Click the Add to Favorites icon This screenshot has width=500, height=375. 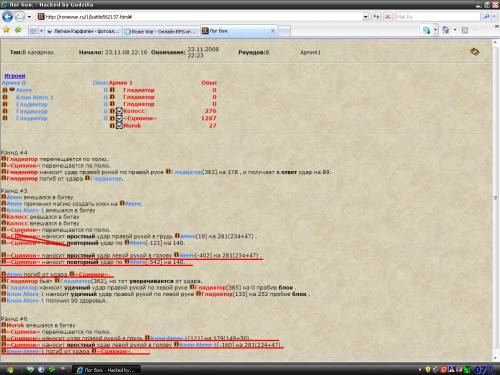[x=18, y=30]
